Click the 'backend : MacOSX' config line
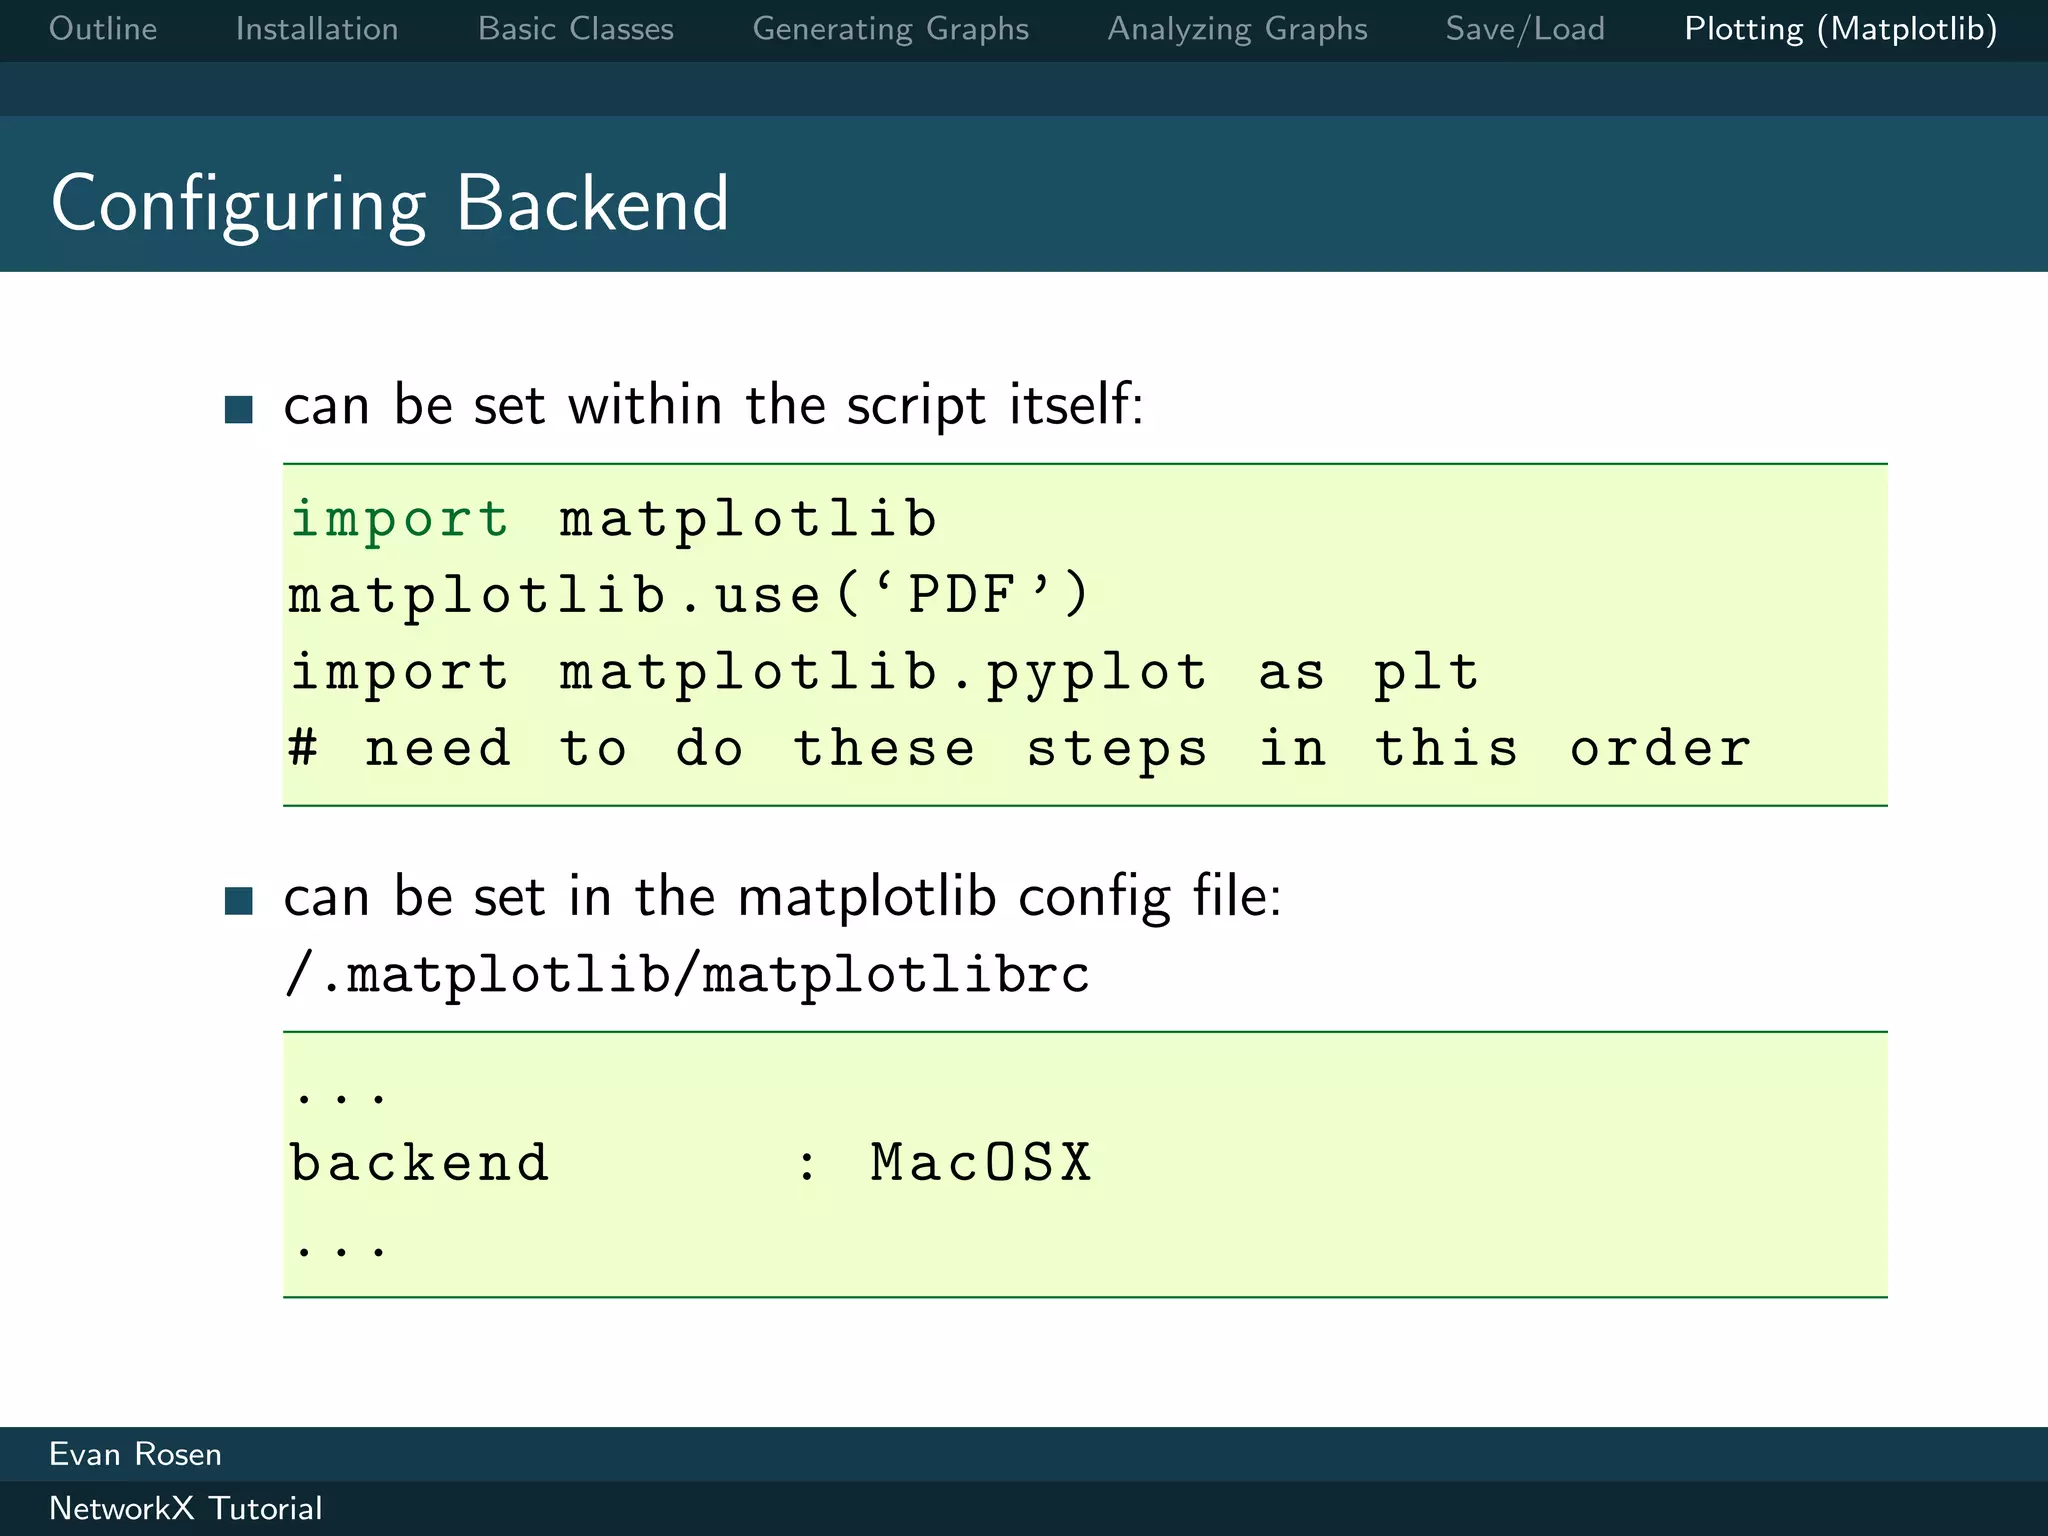 click(690, 1163)
